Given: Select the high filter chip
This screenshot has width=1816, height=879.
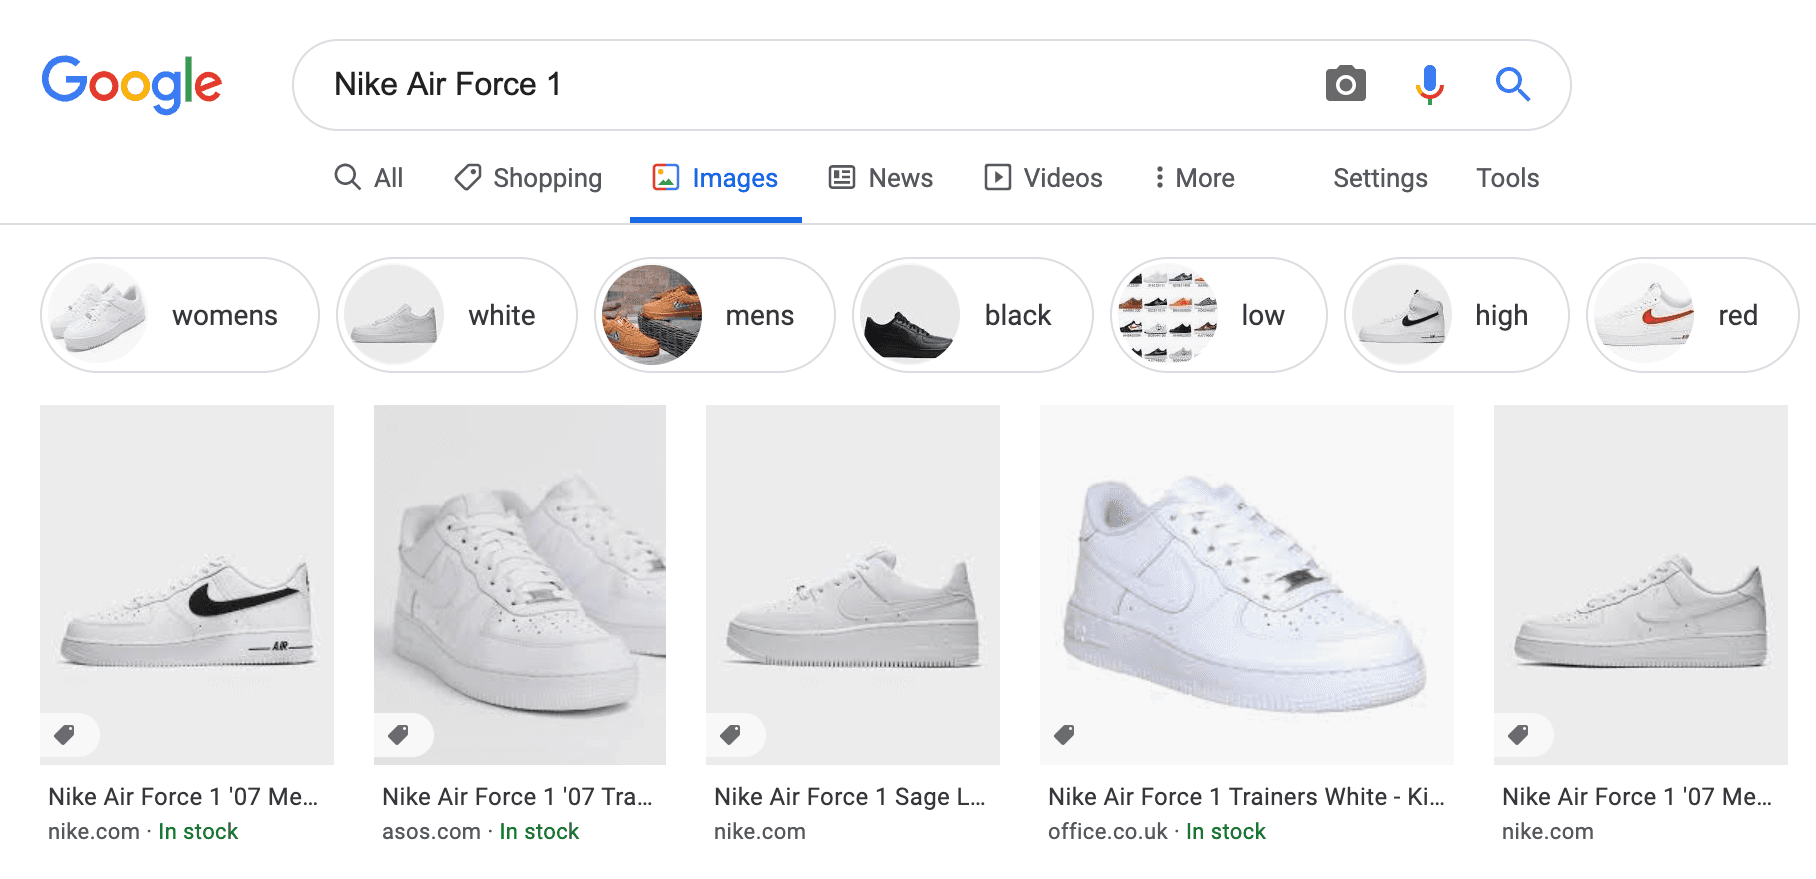Looking at the screenshot, I should point(1457,315).
